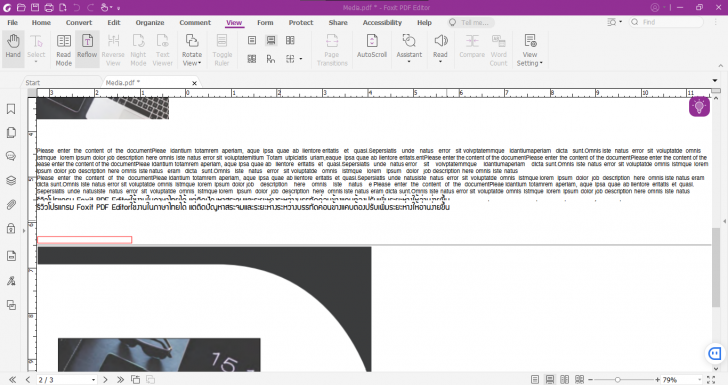The image size is (728, 385).
Task: Expand the left navigation panel arrow
Action: (24, 230)
